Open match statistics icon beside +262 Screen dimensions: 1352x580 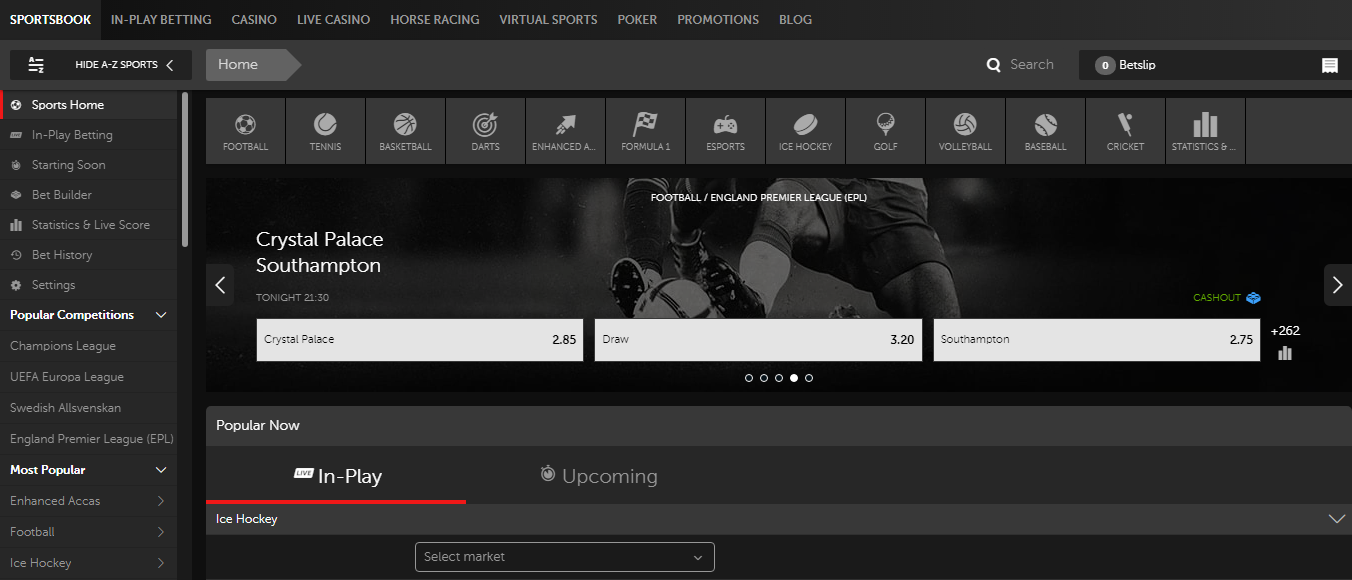1285,353
